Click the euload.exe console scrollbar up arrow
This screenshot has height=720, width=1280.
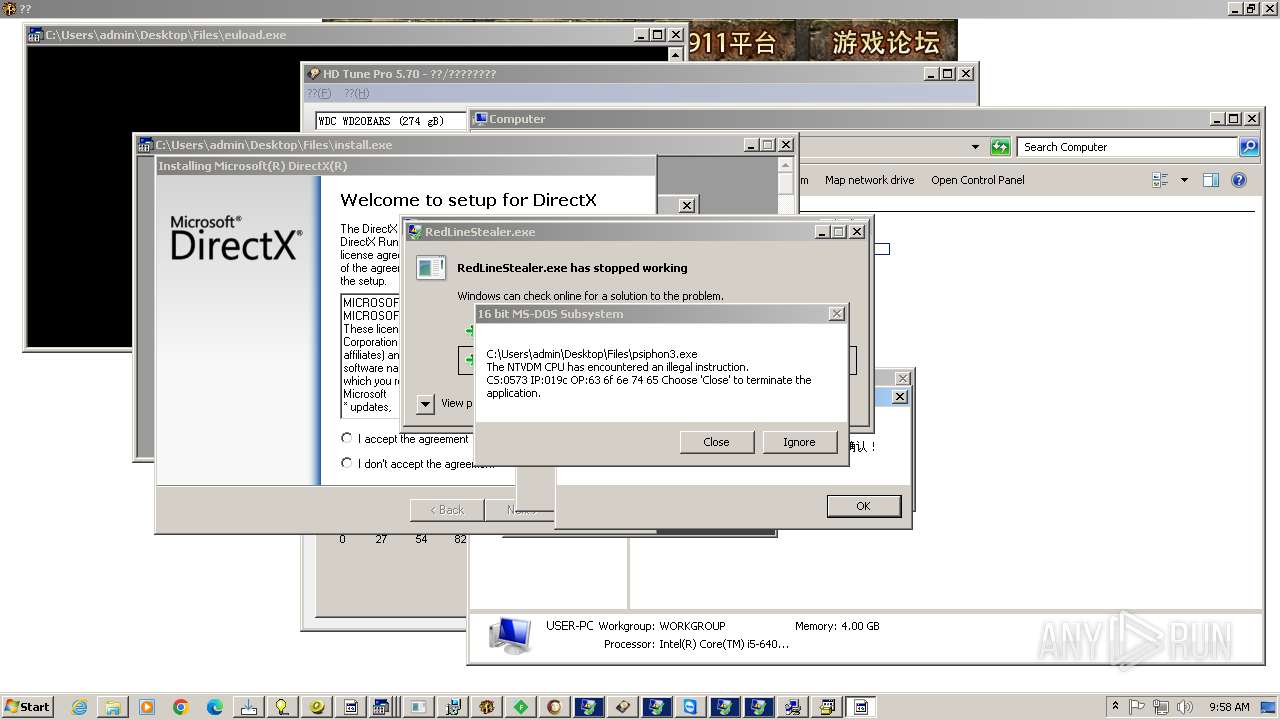click(x=676, y=54)
